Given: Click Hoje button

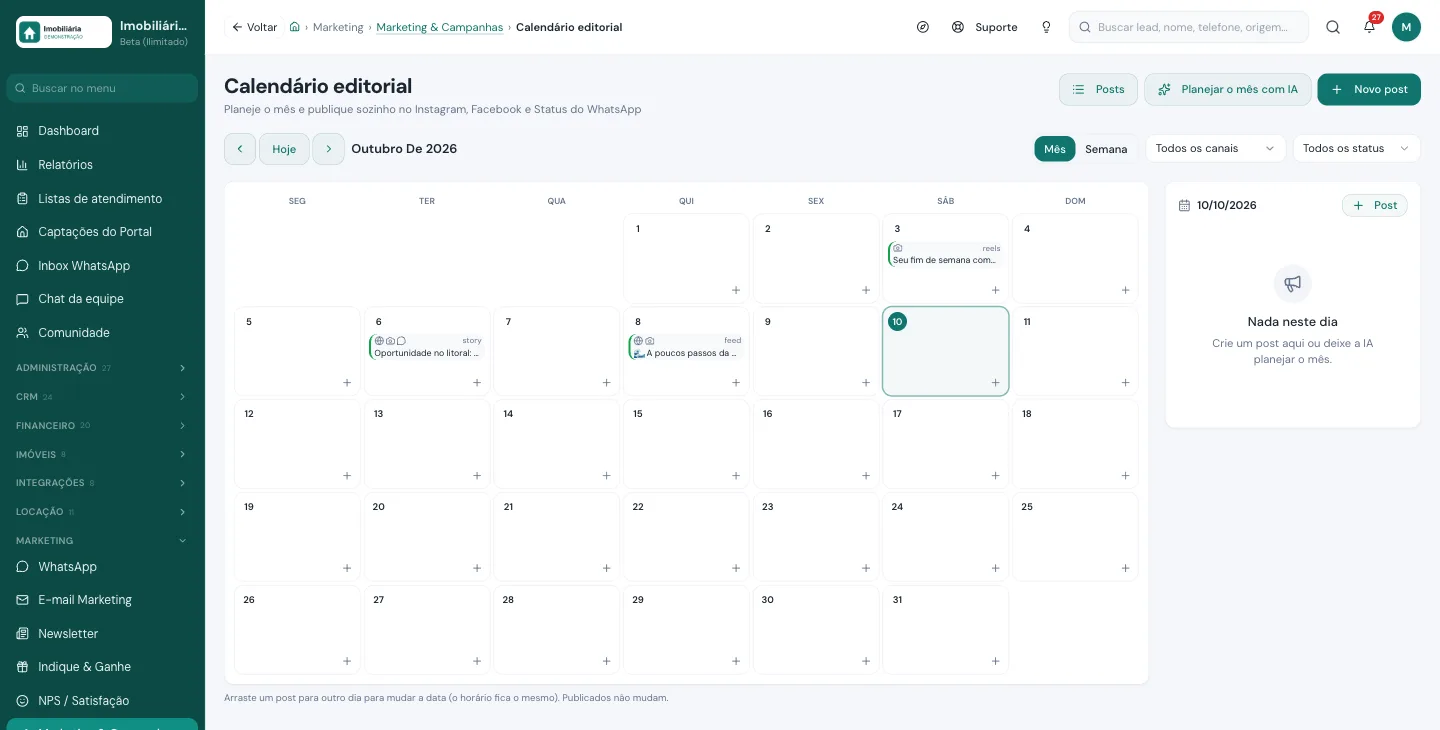Looking at the screenshot, I should [x=284, y=149].
